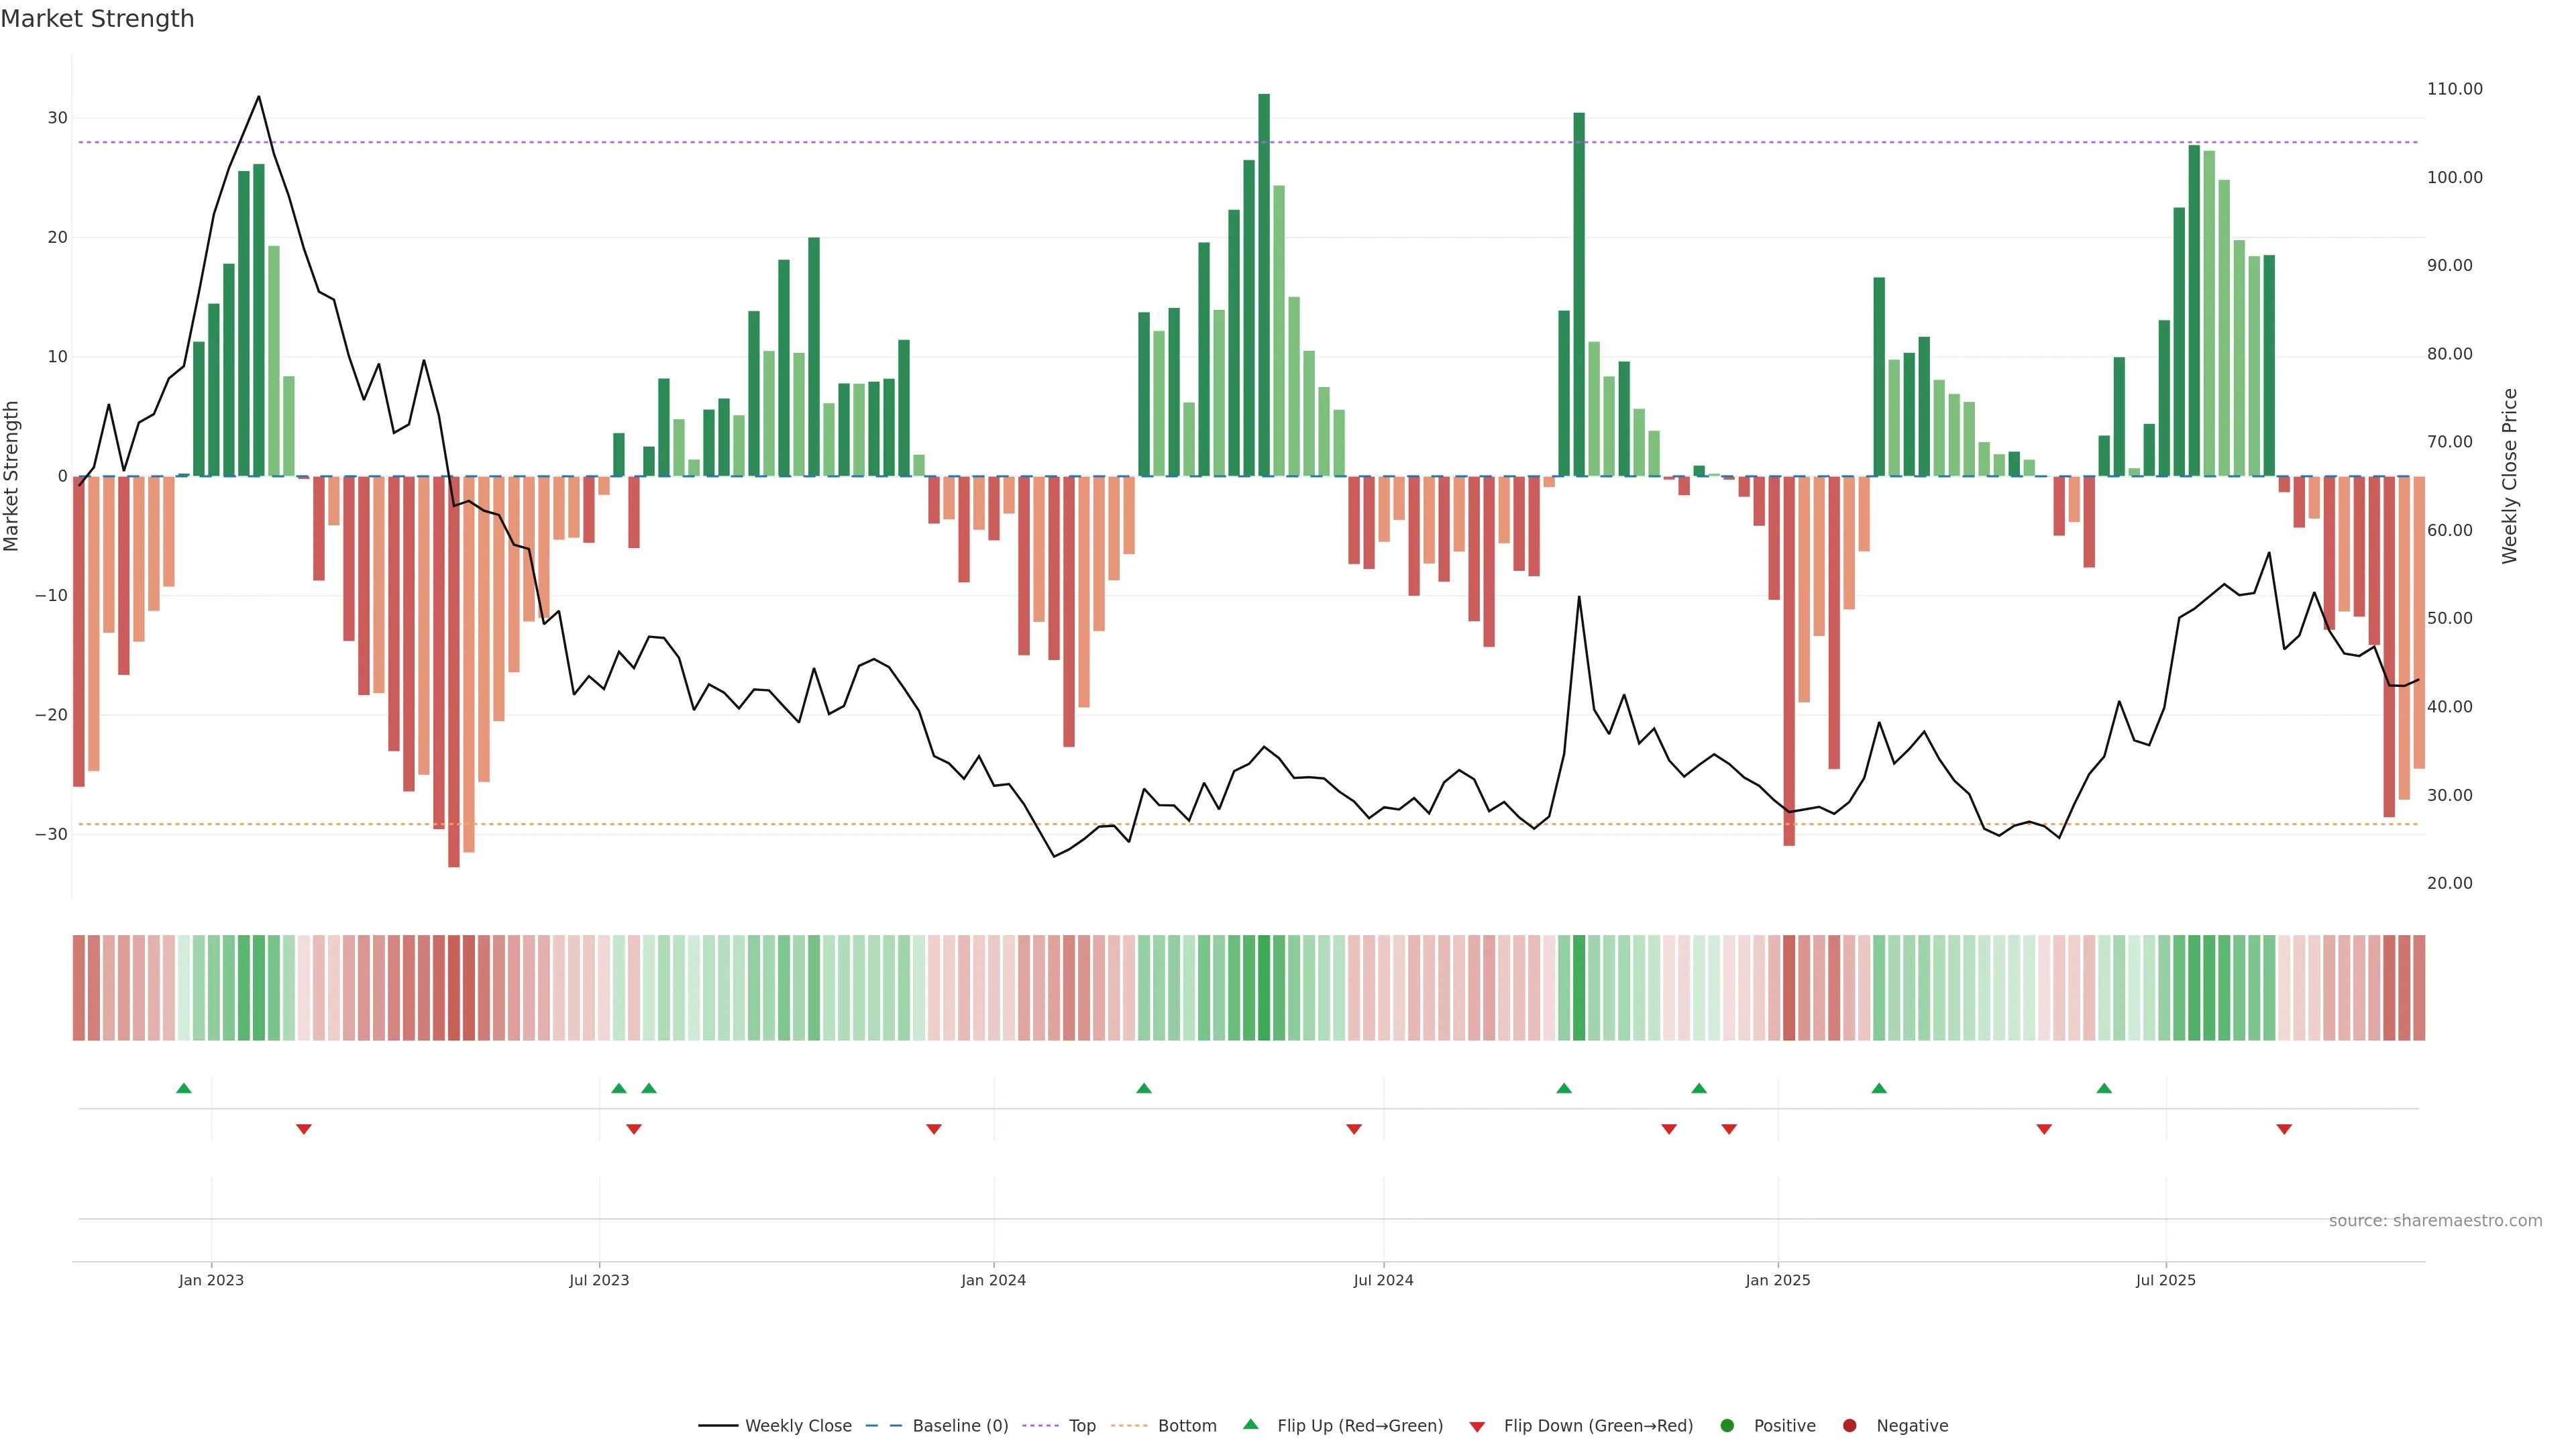
Task: Click the green flip-up triangle just before Jul 2025
Action: 2104,1088
